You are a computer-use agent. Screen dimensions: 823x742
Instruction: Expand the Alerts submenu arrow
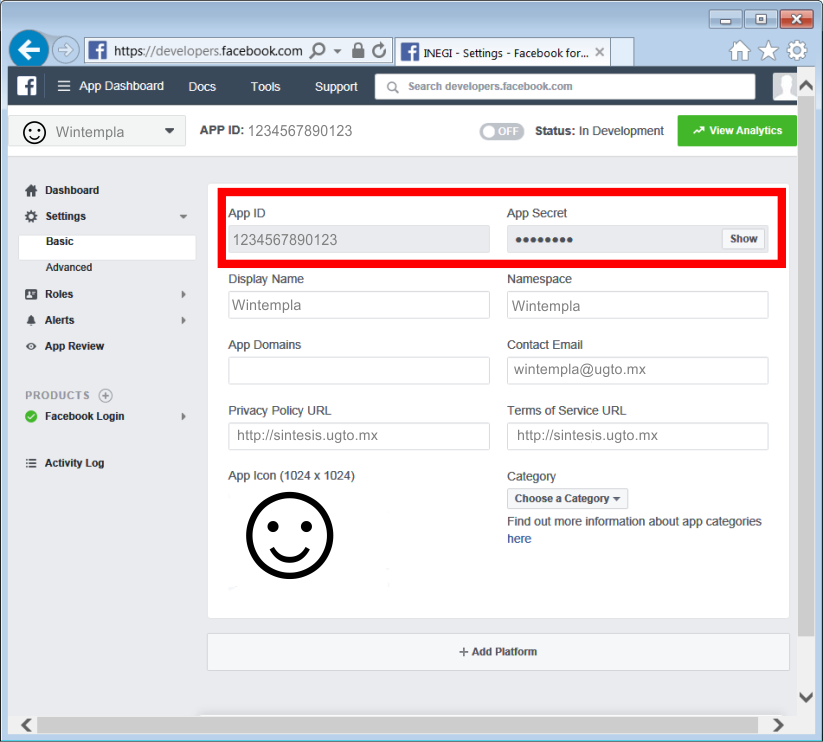click(x=183, y=320)
